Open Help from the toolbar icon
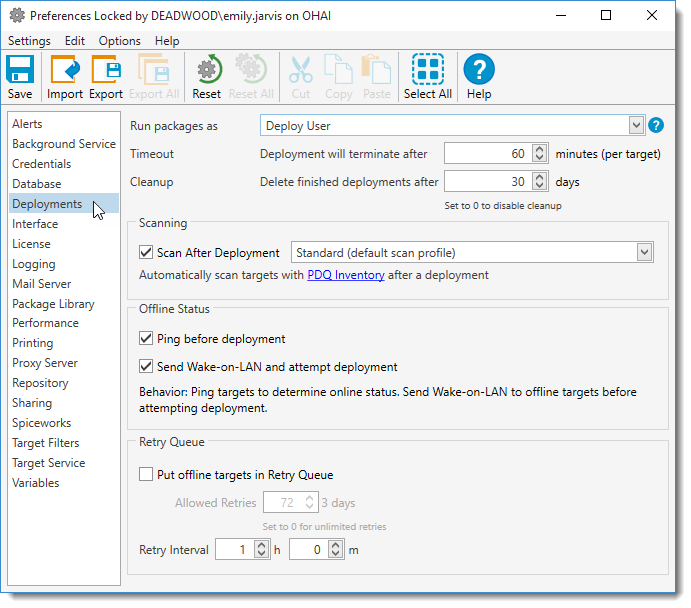 coord(479,71)
